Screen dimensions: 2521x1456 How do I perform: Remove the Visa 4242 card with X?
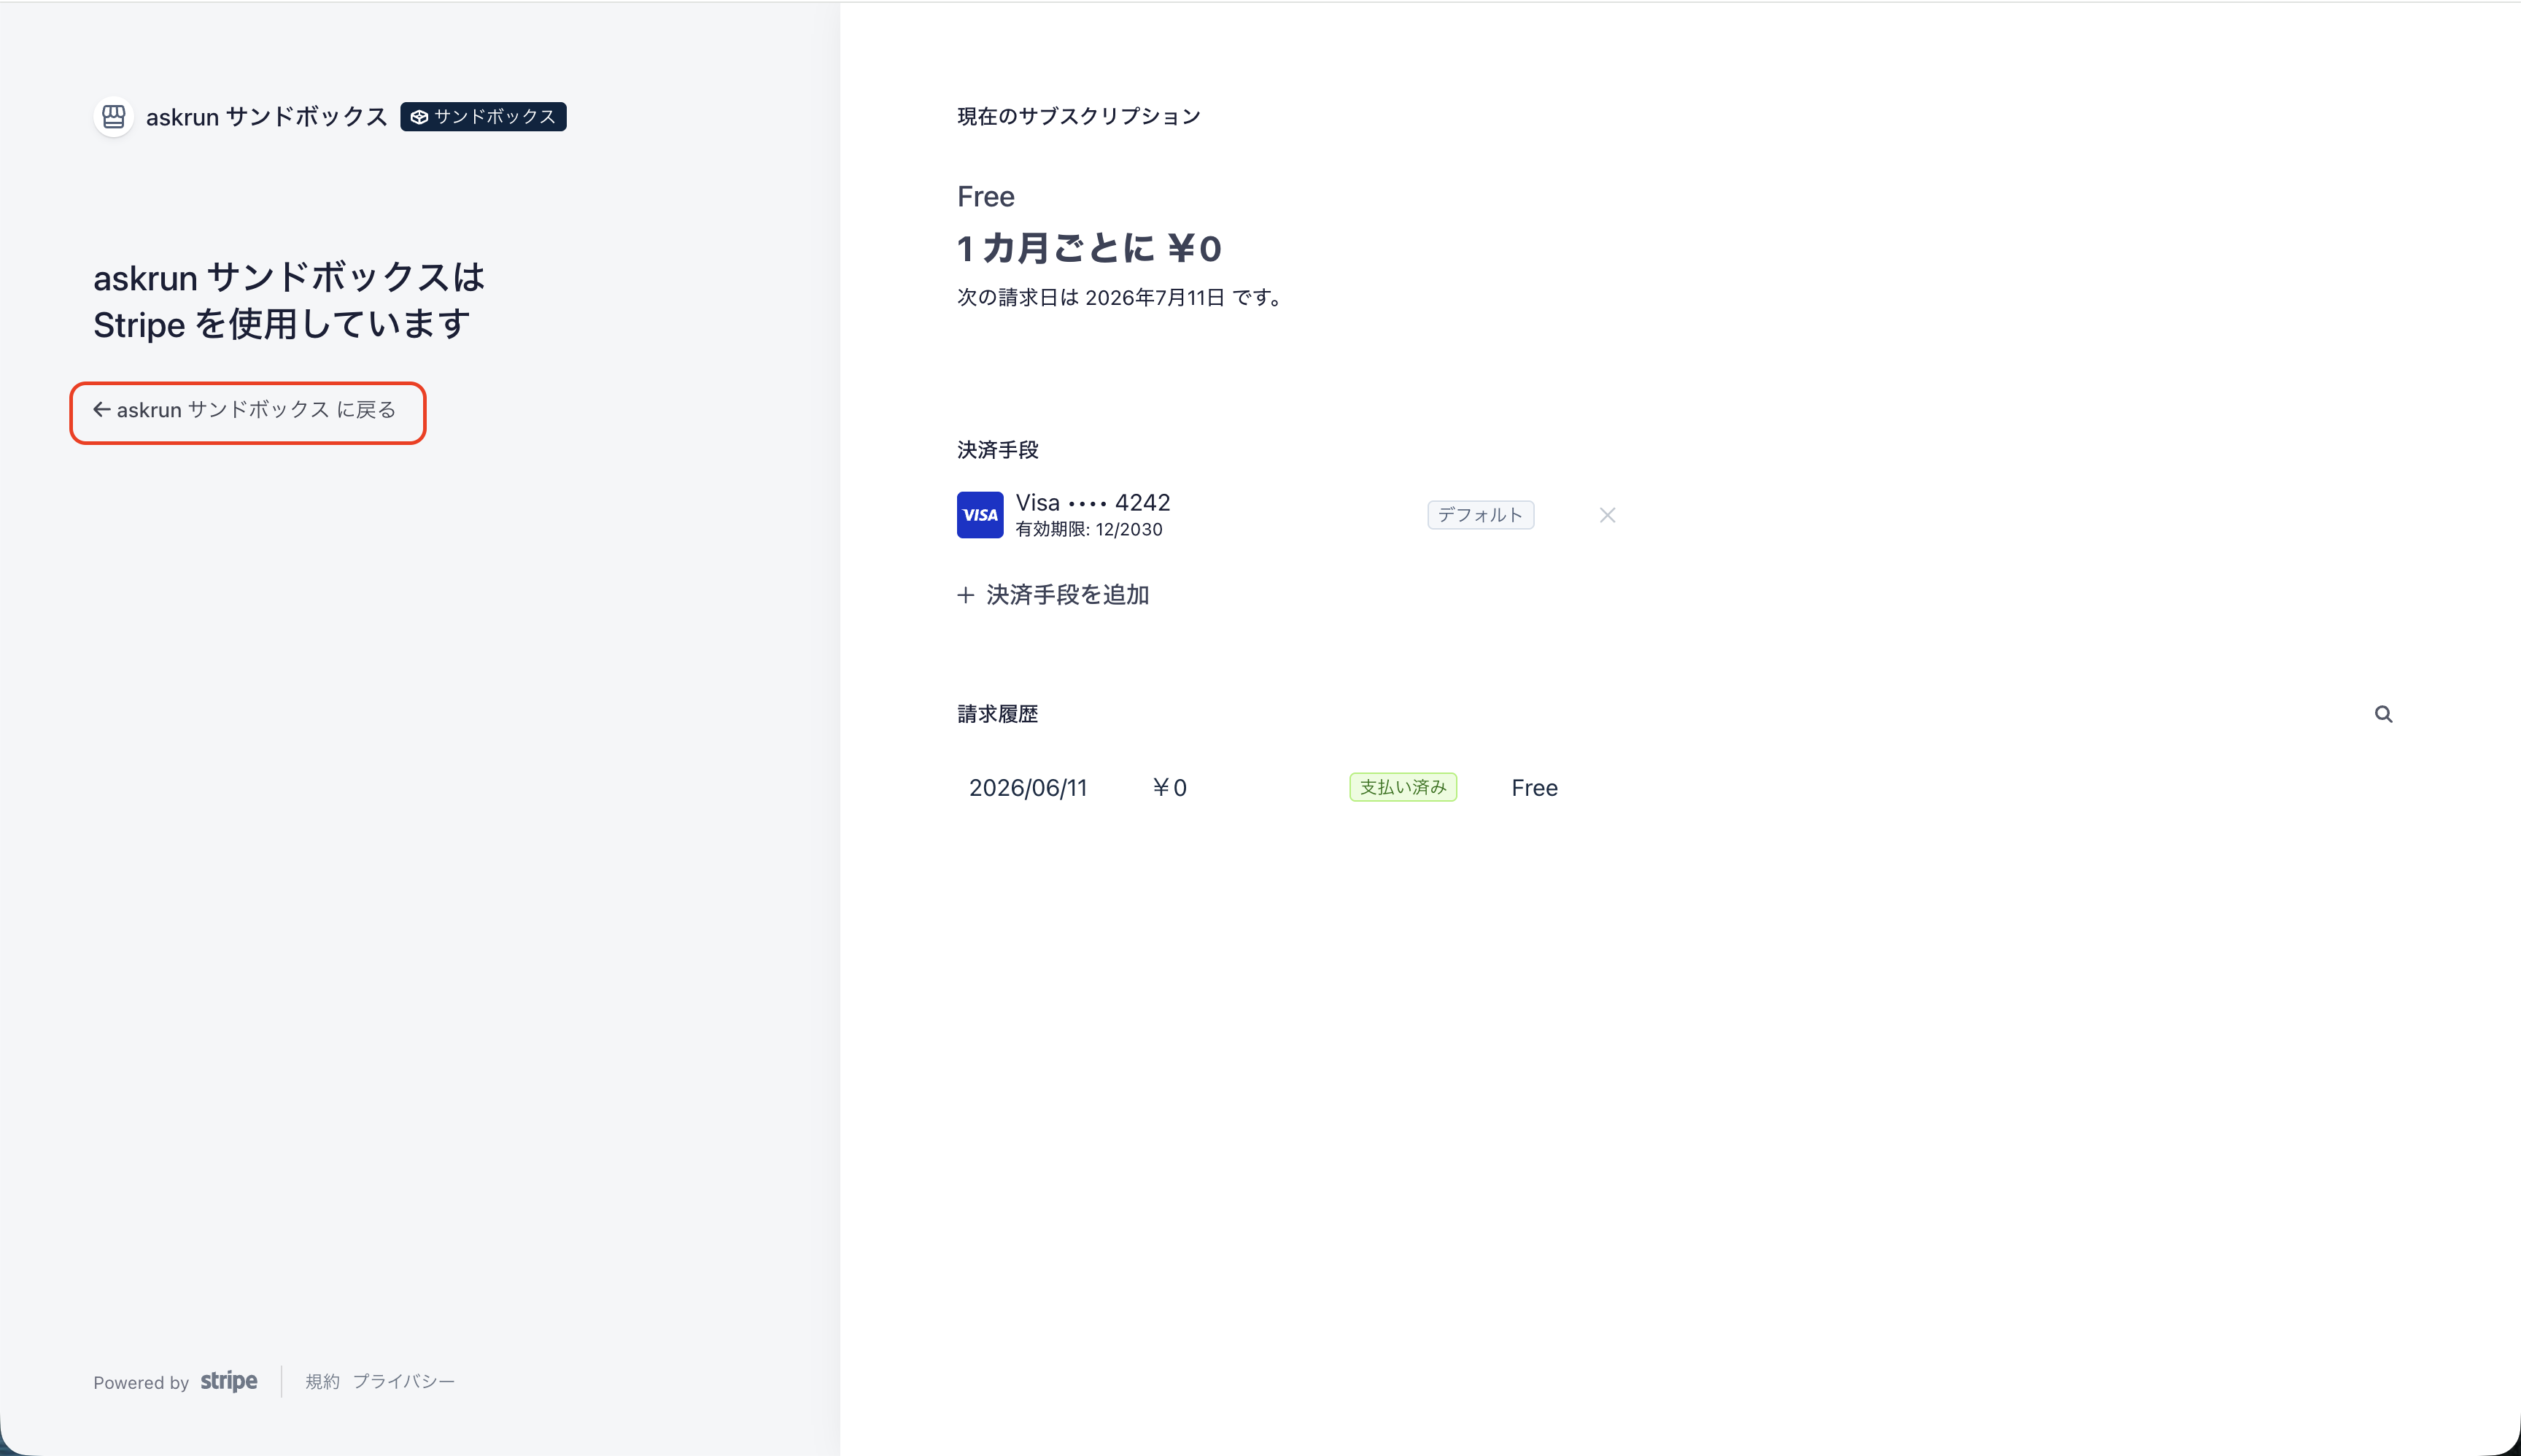(x=1607, y=515)
